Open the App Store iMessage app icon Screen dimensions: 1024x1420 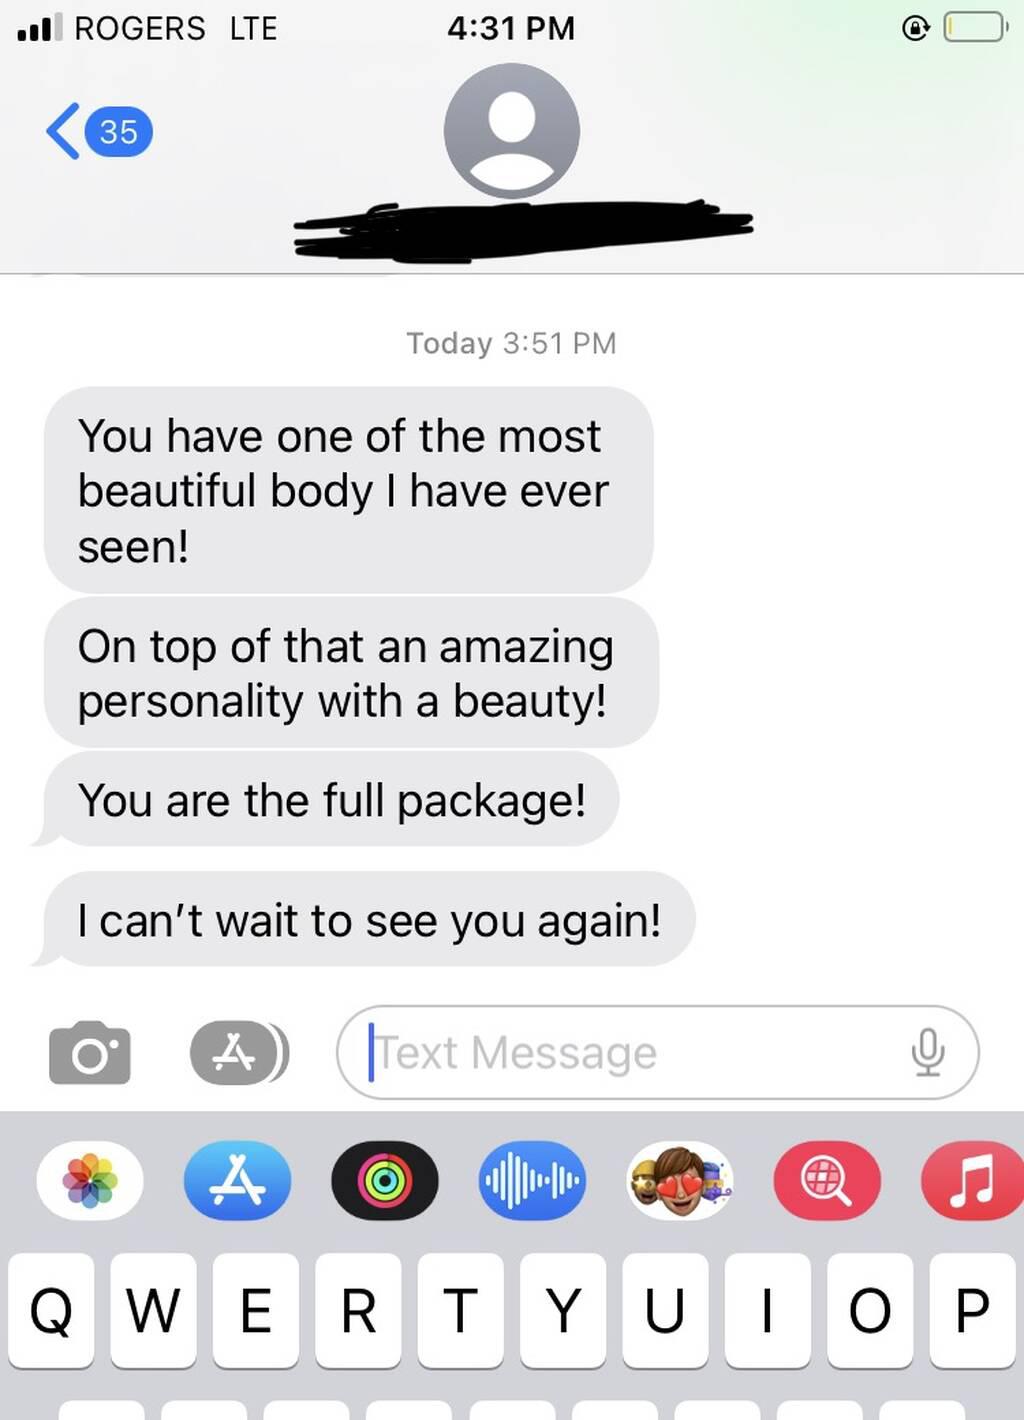(238, 1181)
